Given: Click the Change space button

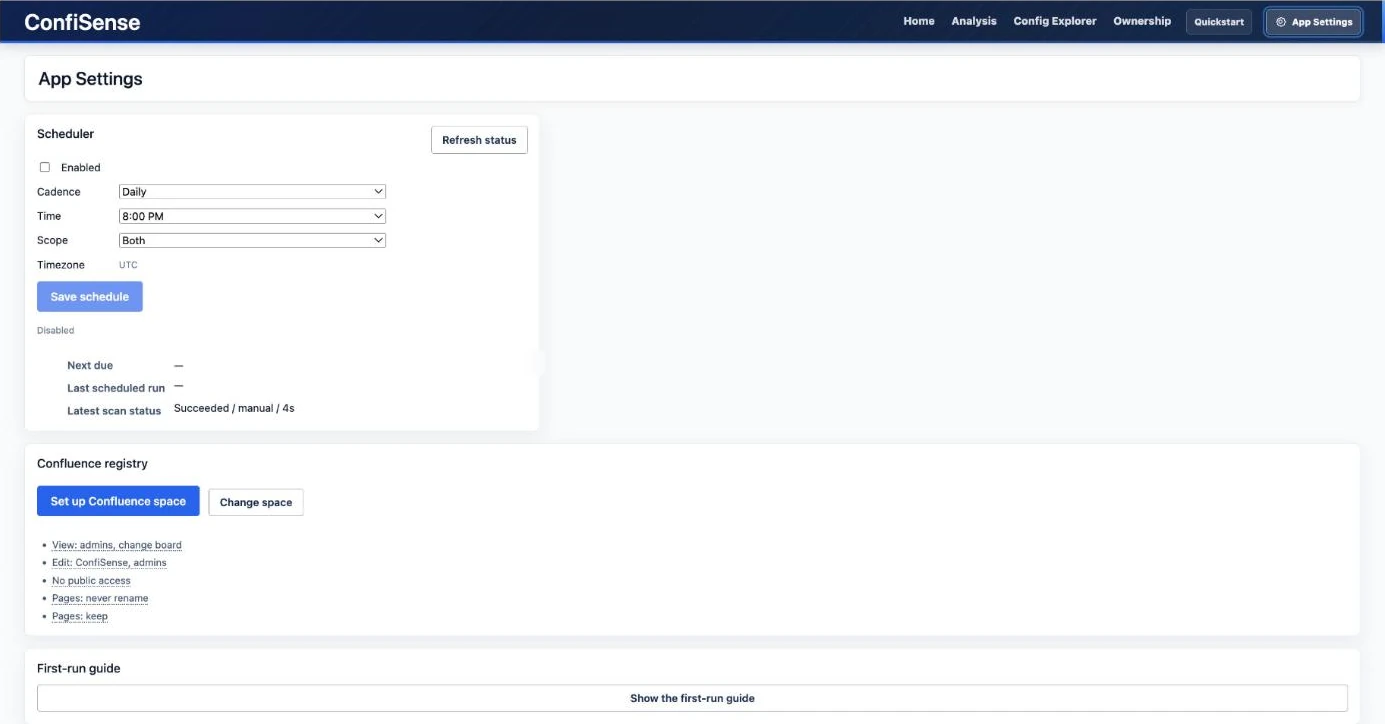Looking at the screenshot, I should point(256,502).
